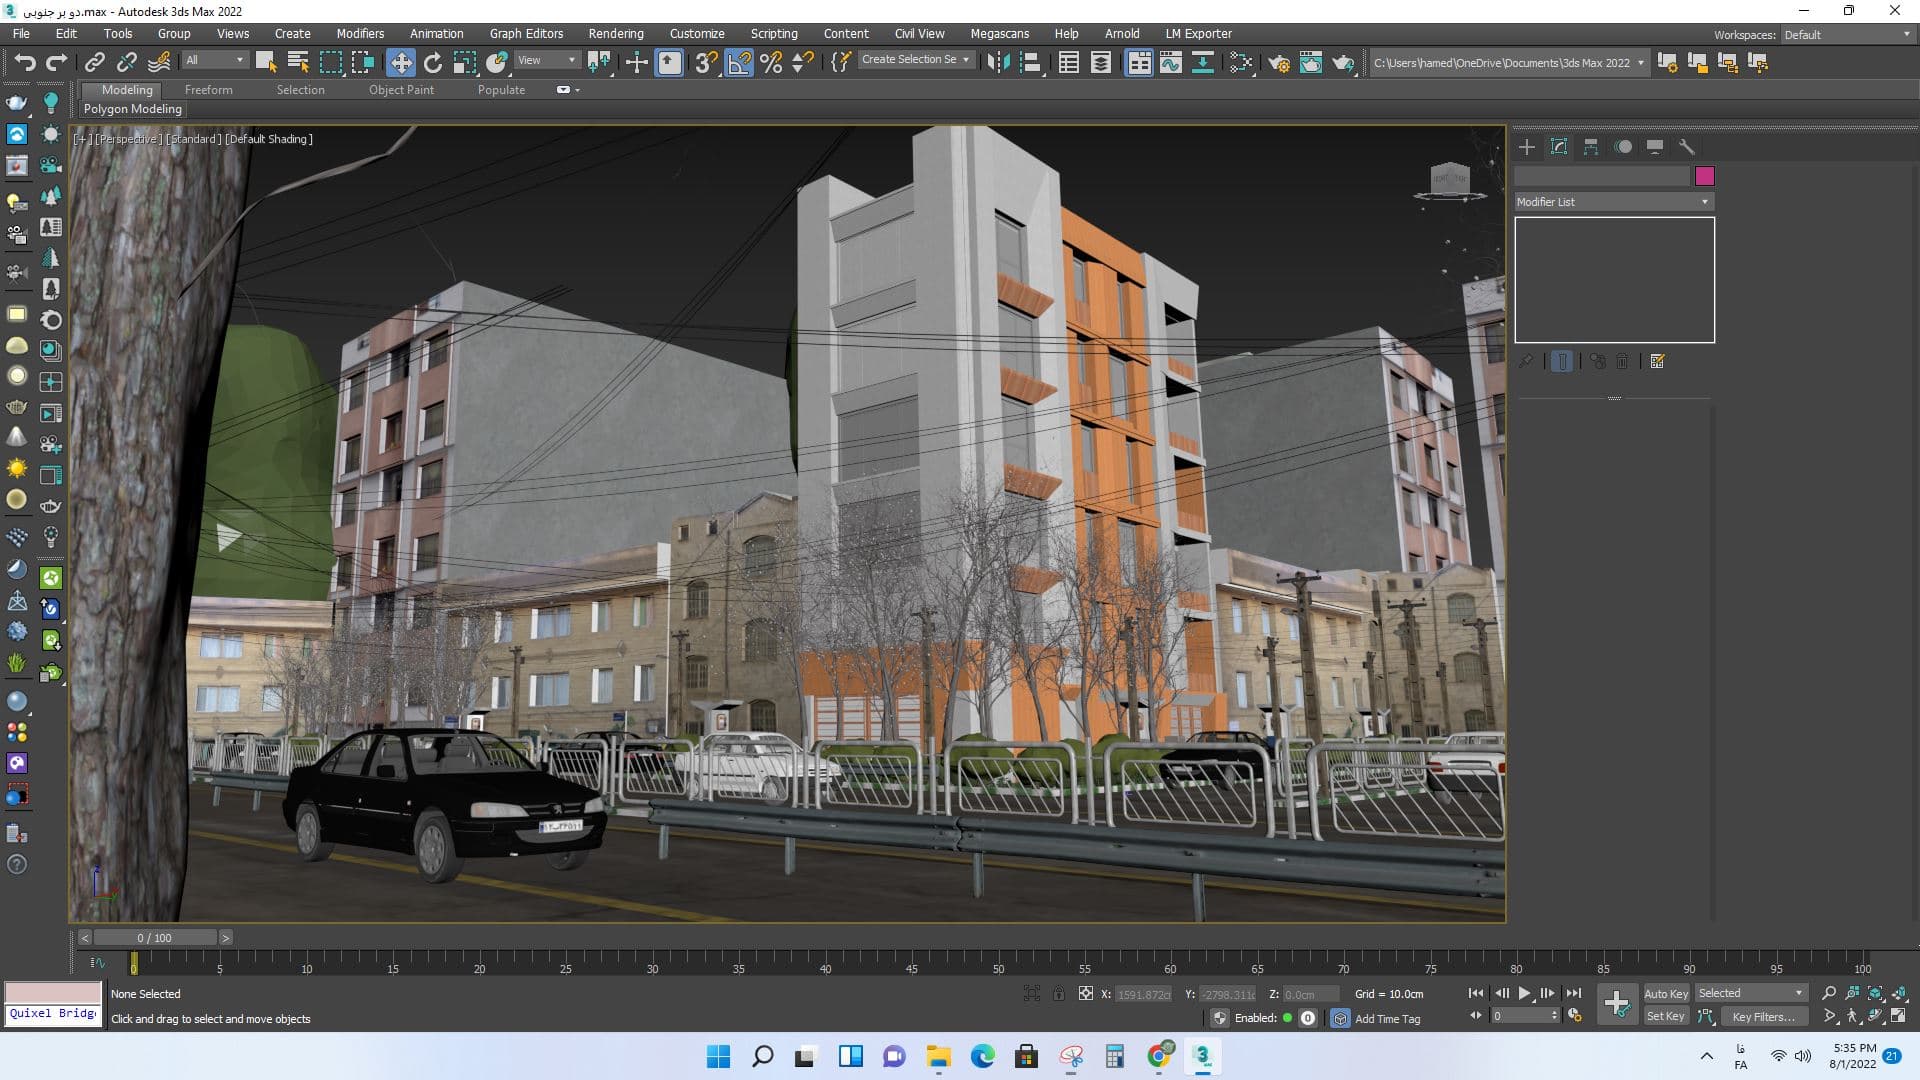Click the Redo arrow icon

(x=57, y=63)
